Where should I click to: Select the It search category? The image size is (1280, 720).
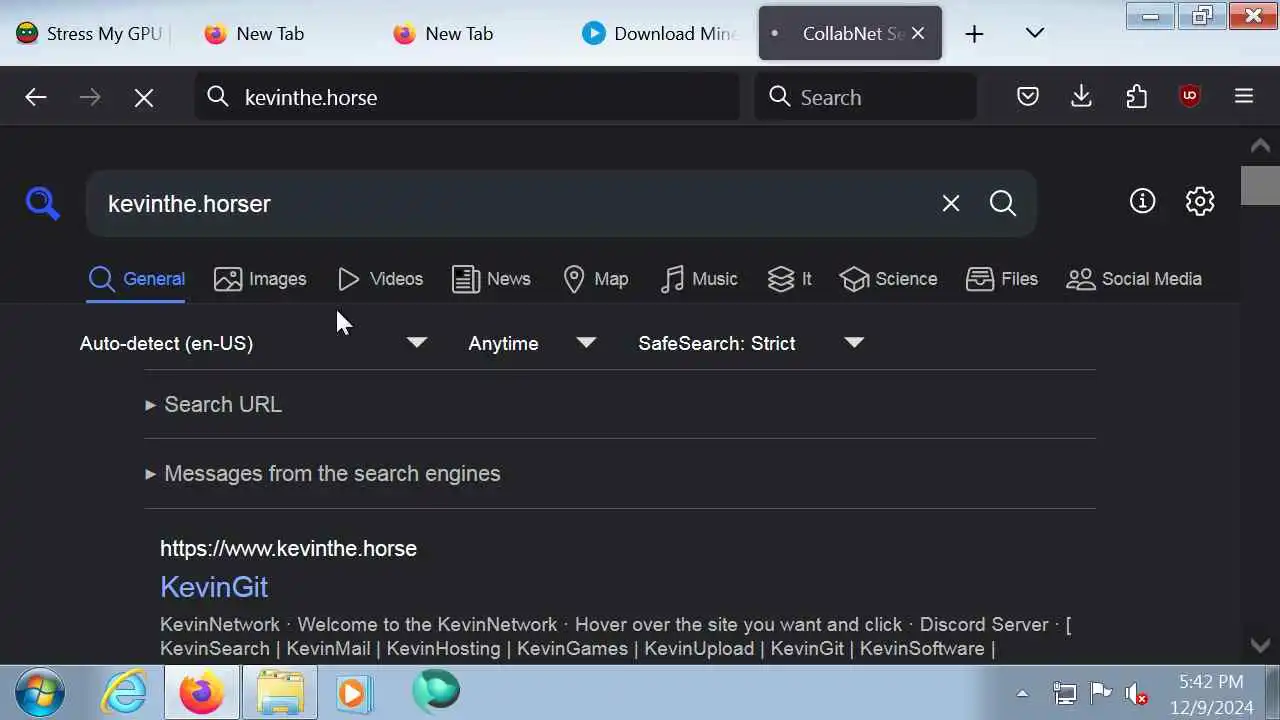point(789,279)
